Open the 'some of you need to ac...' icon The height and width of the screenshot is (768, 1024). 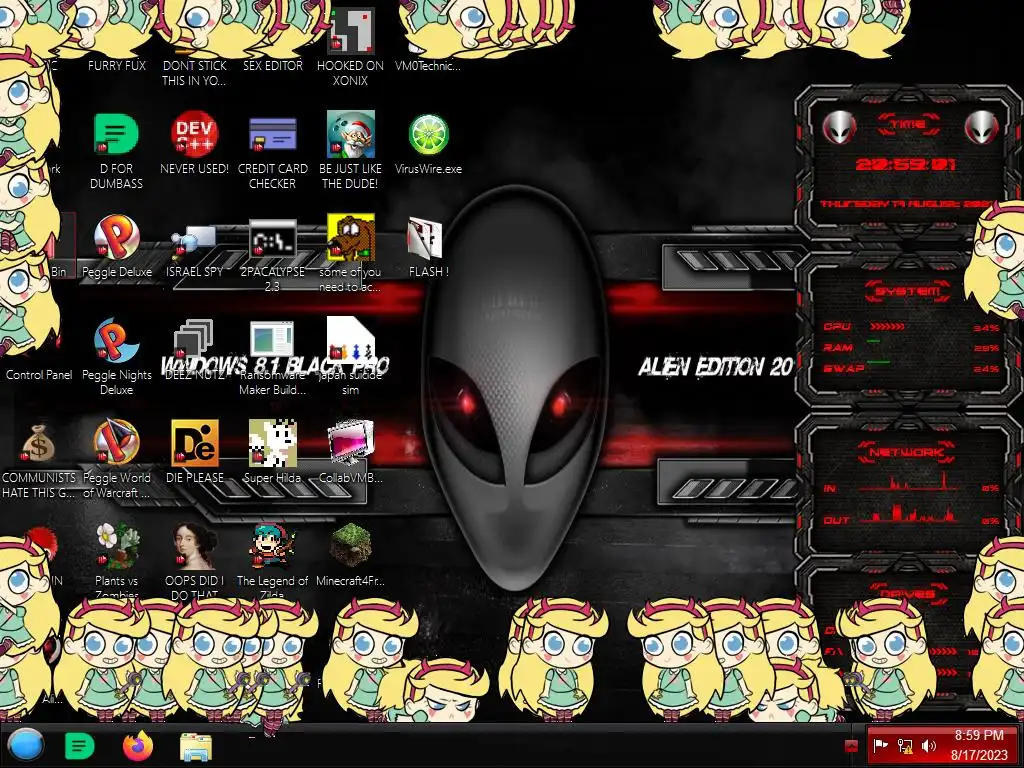[x=351, y=237]
